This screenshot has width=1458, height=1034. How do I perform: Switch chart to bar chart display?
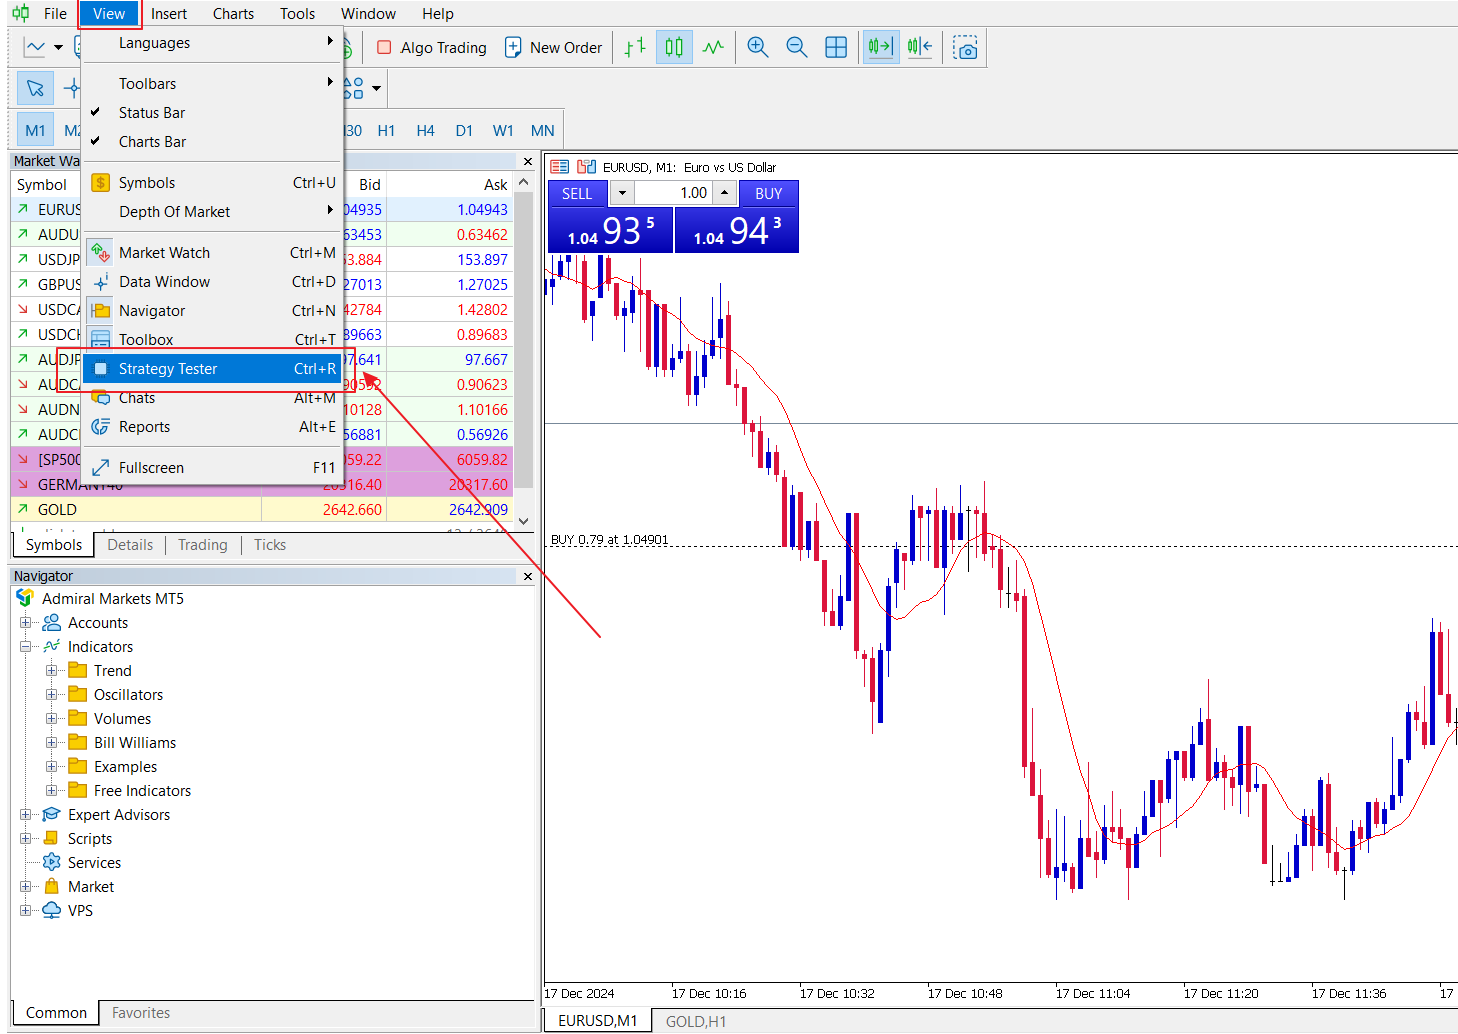coord(635,48)
